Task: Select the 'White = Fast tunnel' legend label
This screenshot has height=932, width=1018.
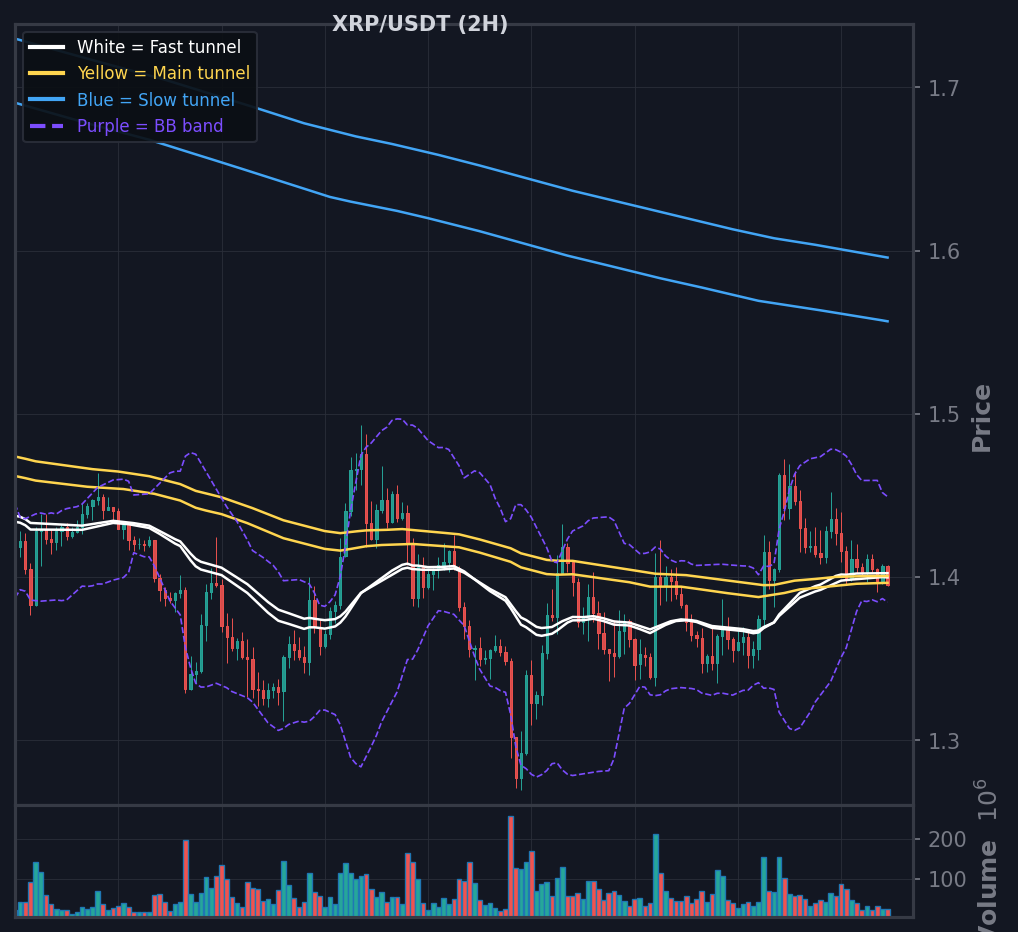Action: coord(159,47)
